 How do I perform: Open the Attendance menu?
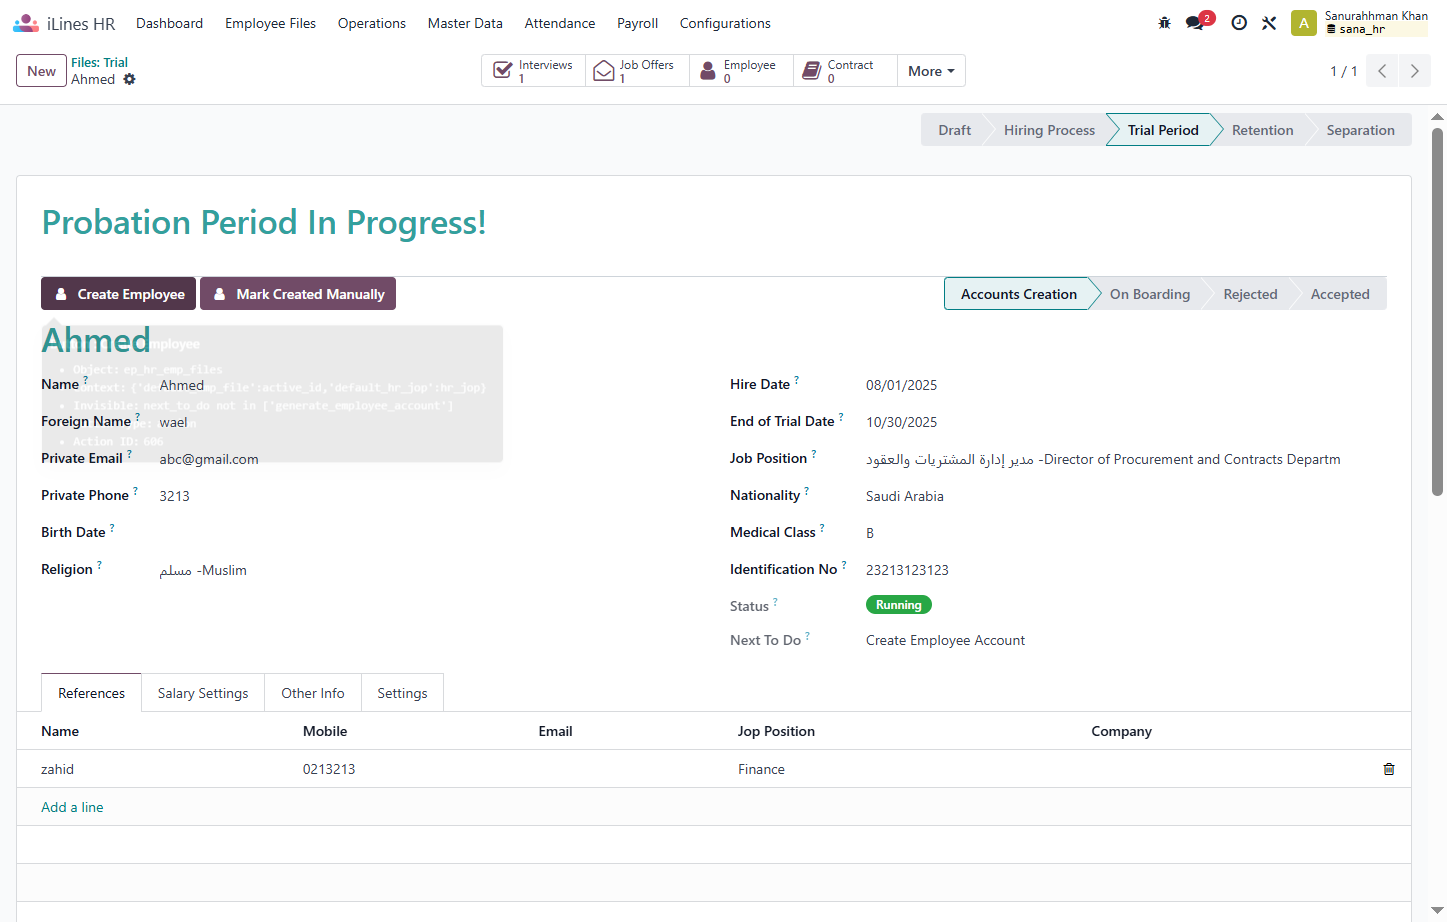[560, 23]
